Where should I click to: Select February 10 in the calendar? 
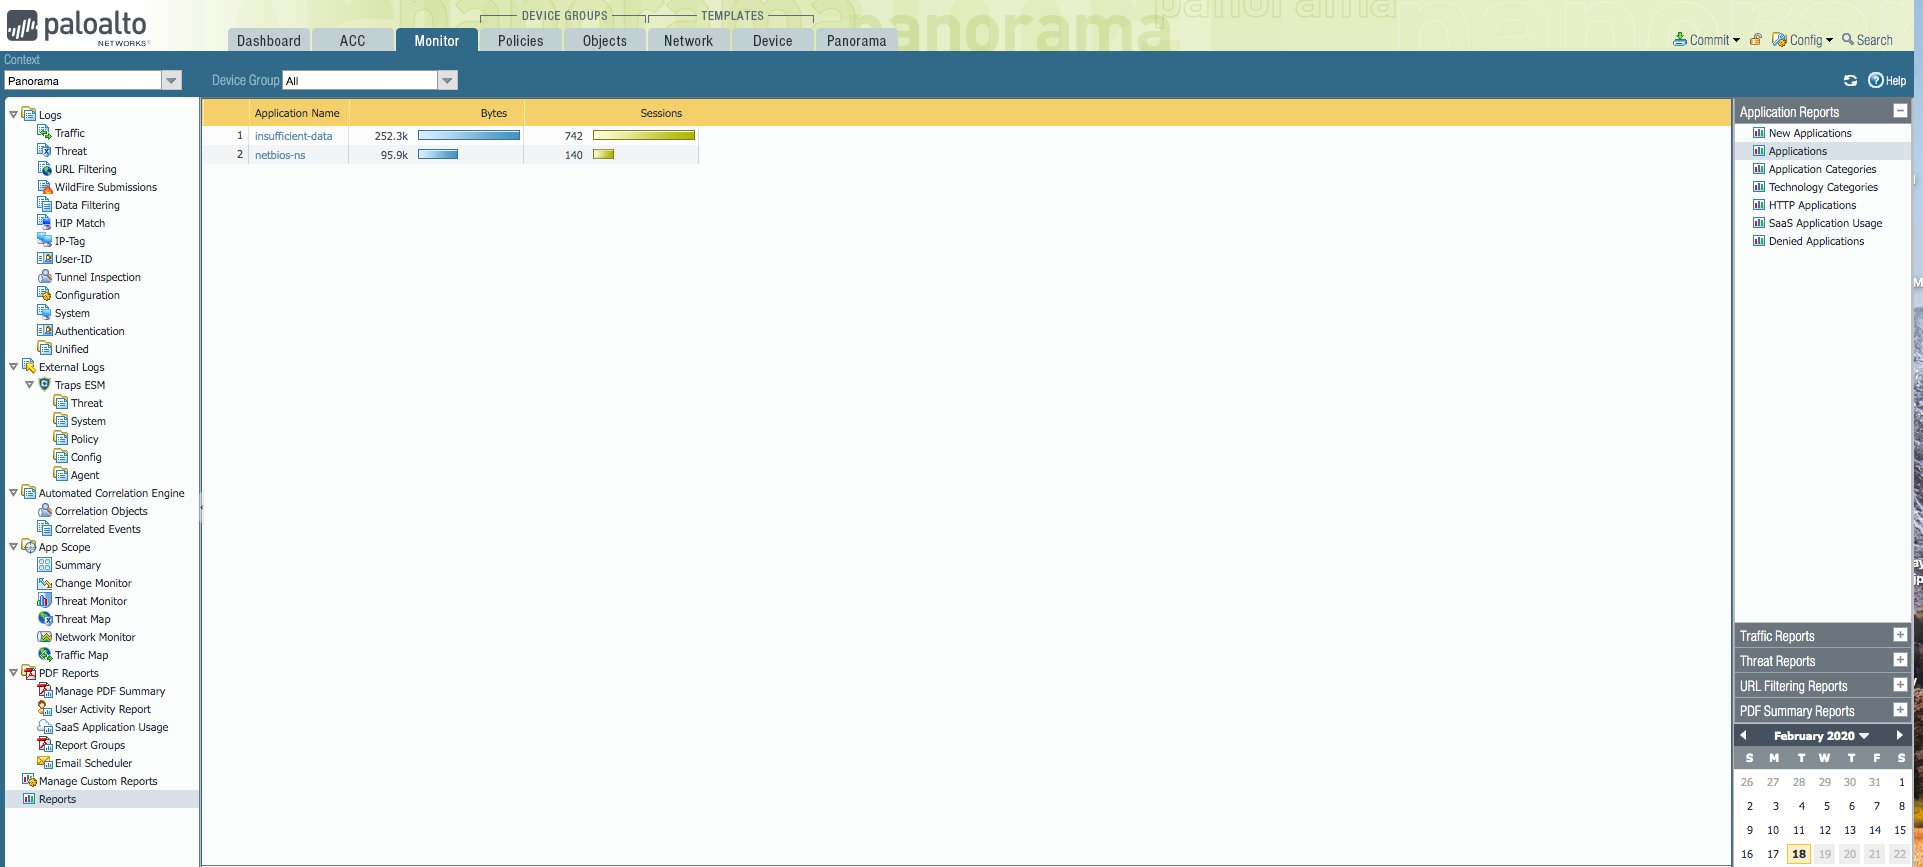click(x=1773, y=830)
